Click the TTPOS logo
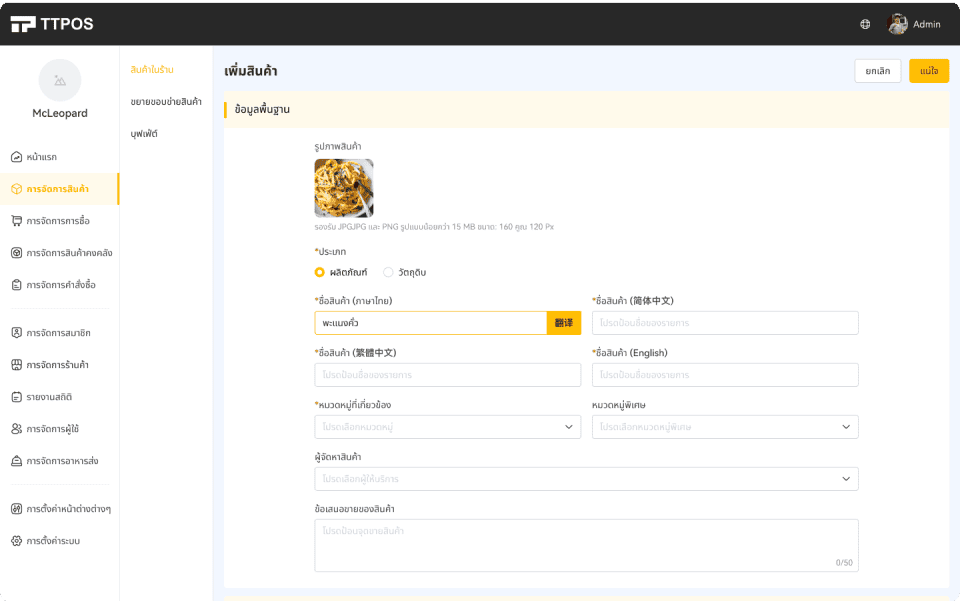Viewport: 960px width, 601px height. coord(52,24)
